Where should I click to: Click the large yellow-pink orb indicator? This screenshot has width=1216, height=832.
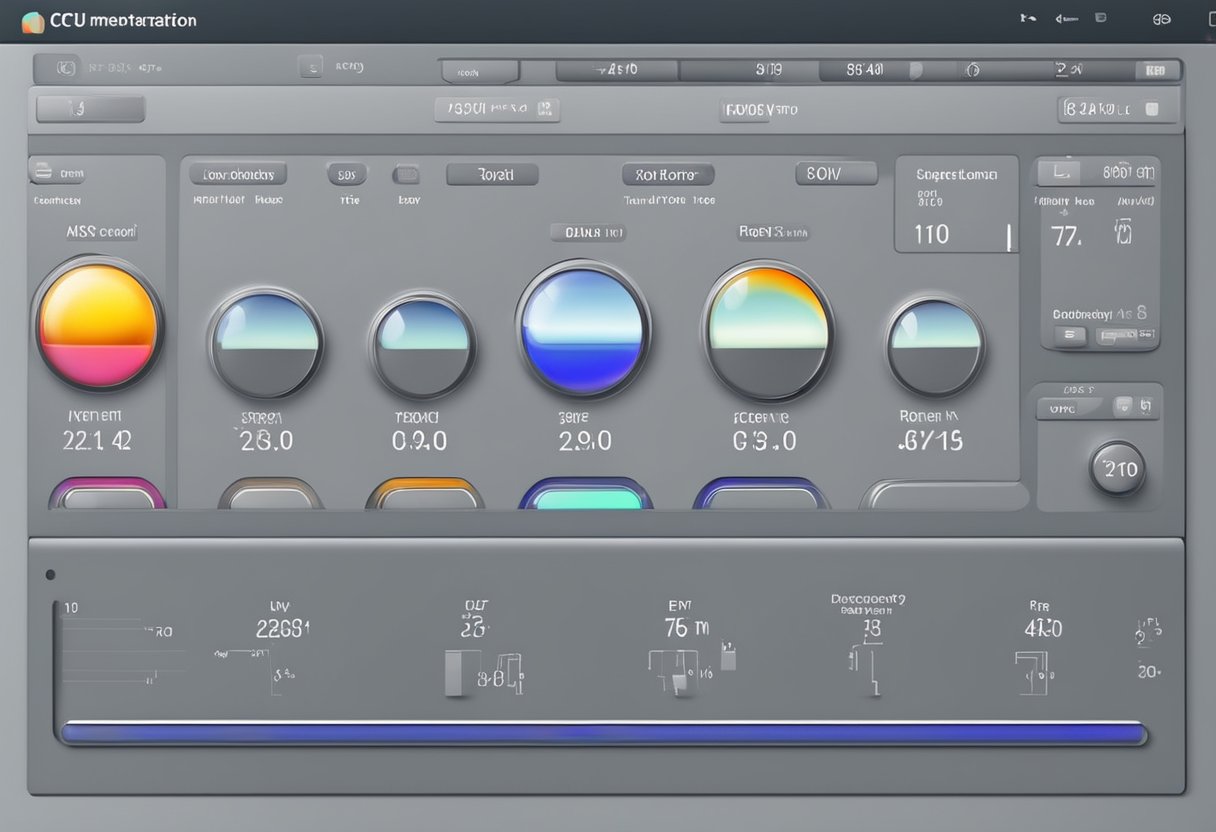98,325
